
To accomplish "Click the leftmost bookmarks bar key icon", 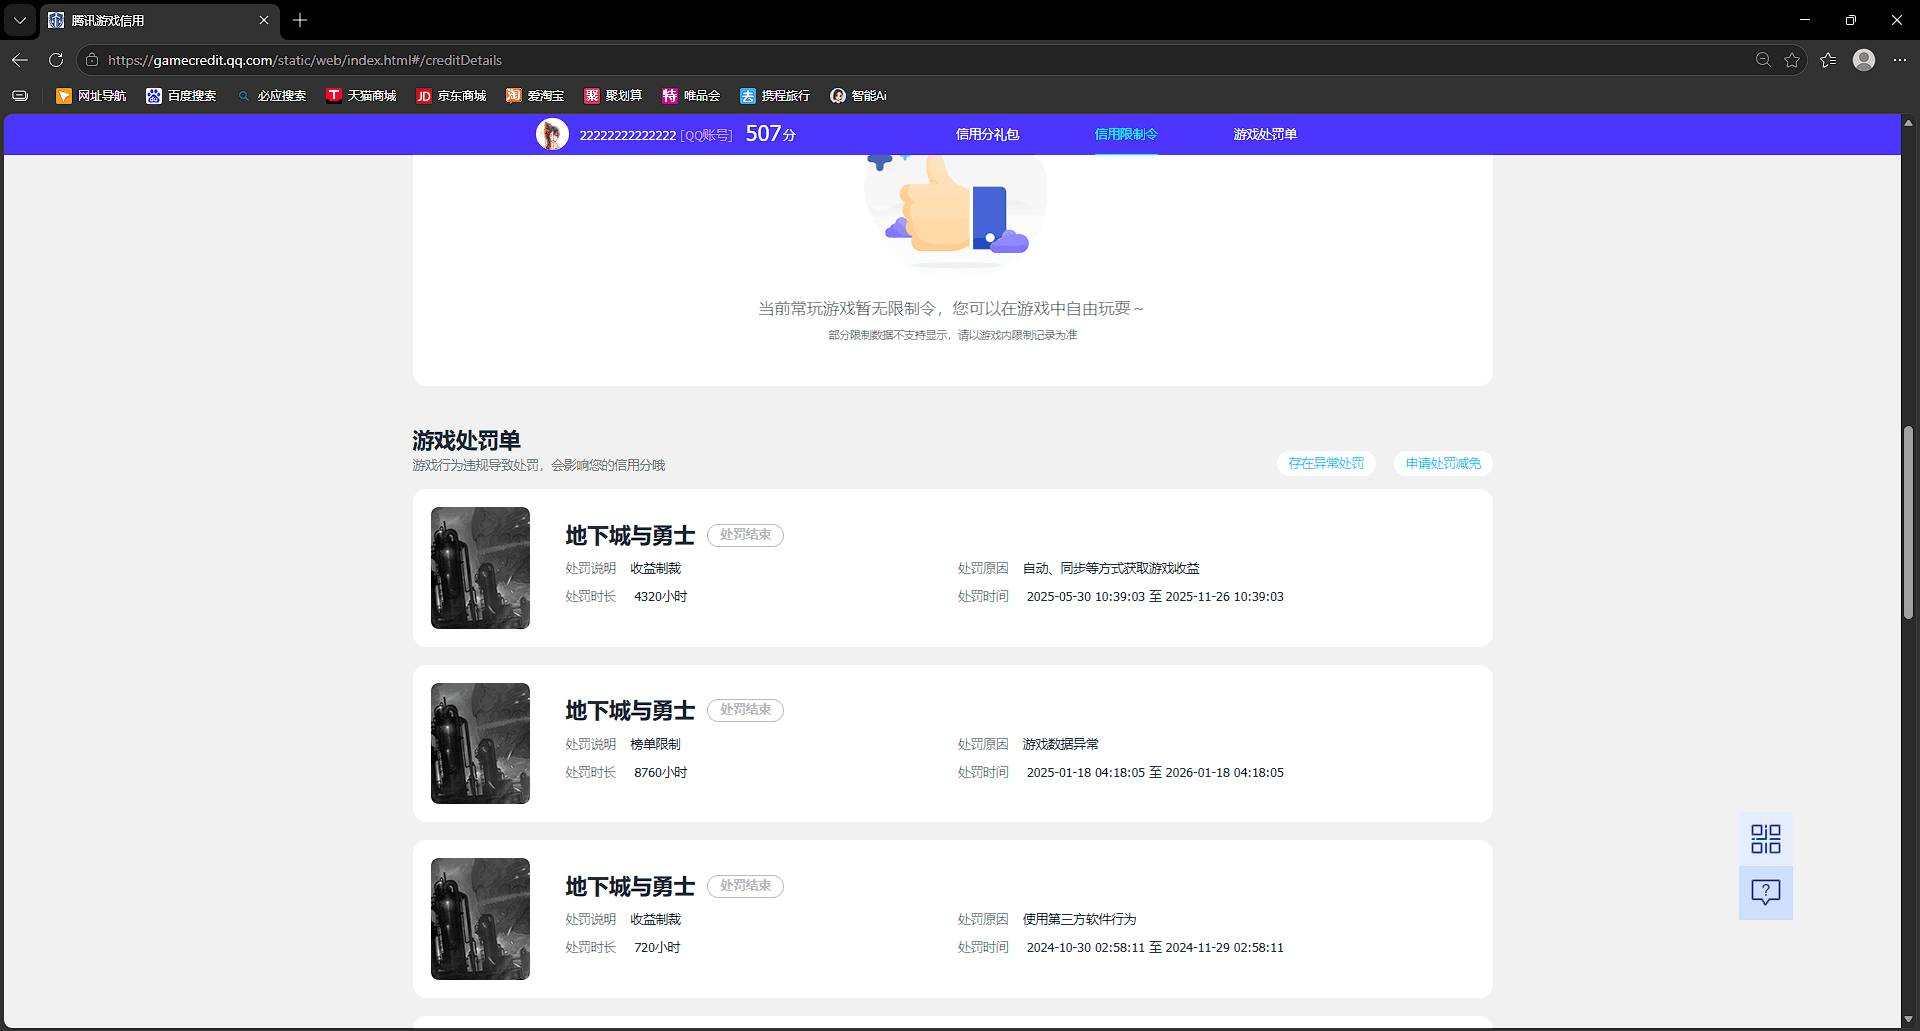I will 20,96.
